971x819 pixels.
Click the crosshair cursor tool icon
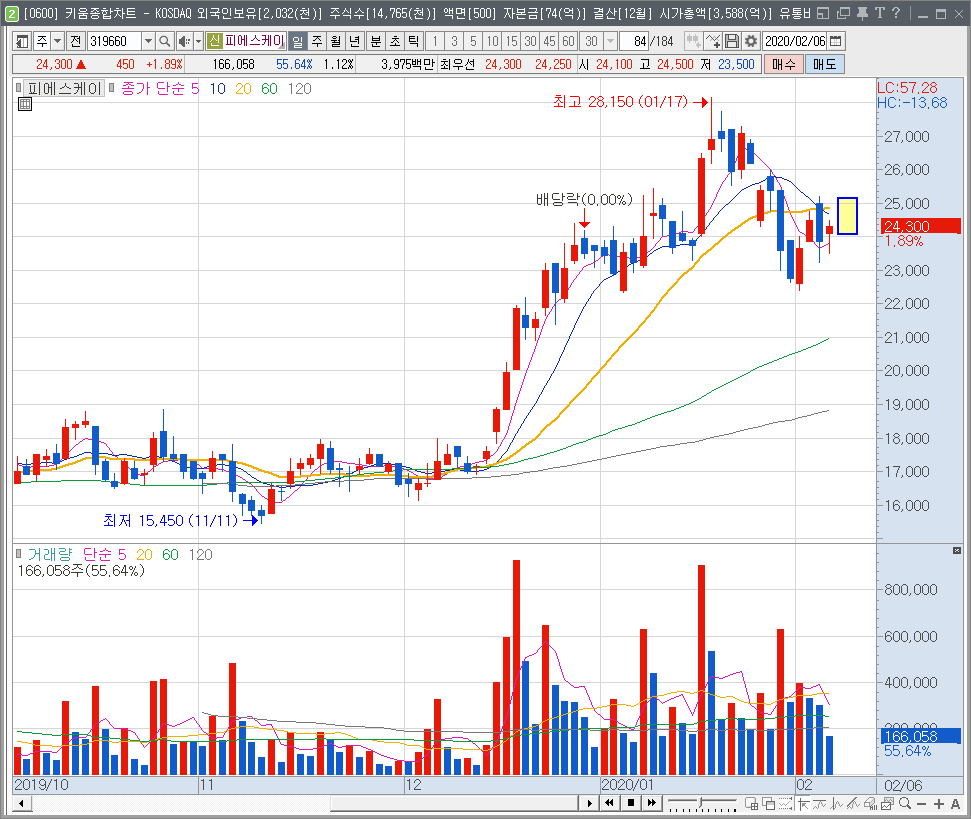coord(804,804)
